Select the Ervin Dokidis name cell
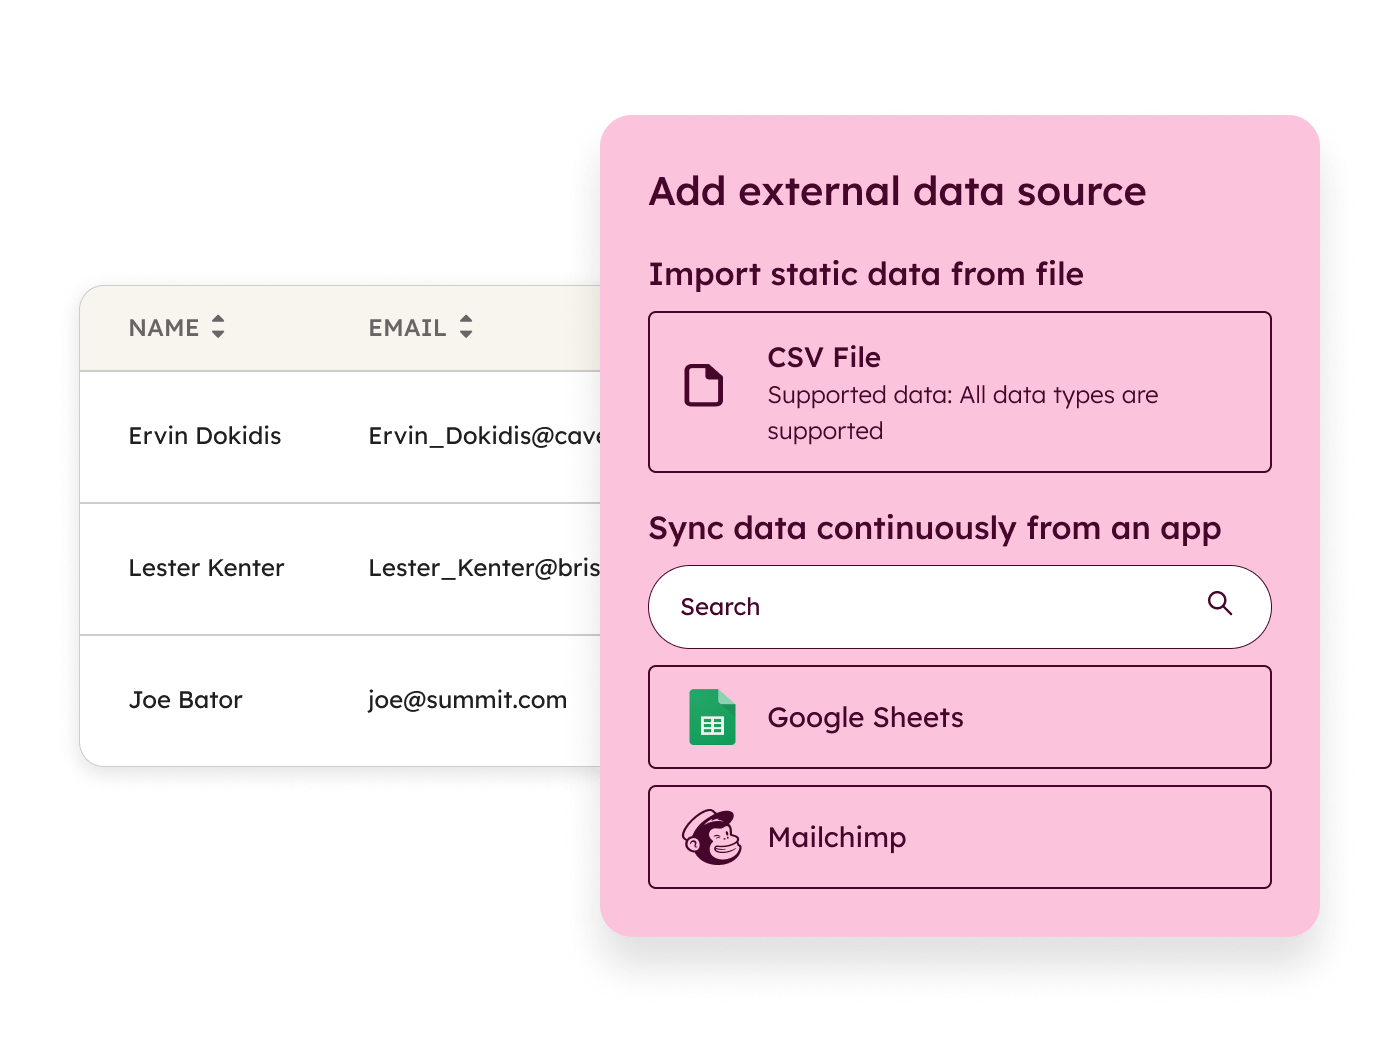1400x1051 pixels. click(205, 436)
